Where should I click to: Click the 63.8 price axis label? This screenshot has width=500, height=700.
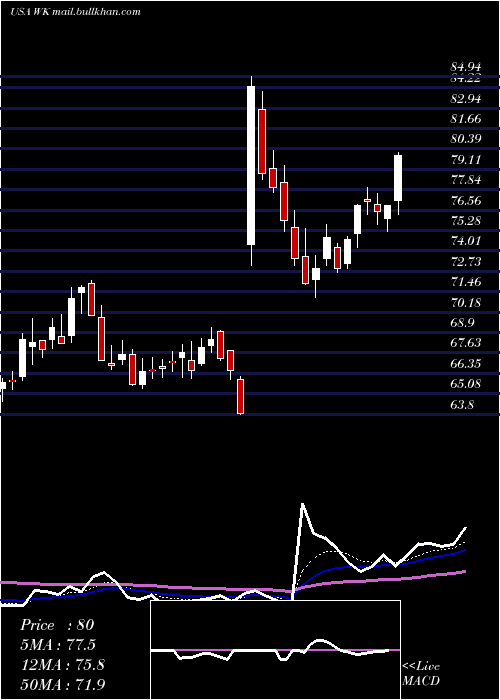tap(463, 404)
